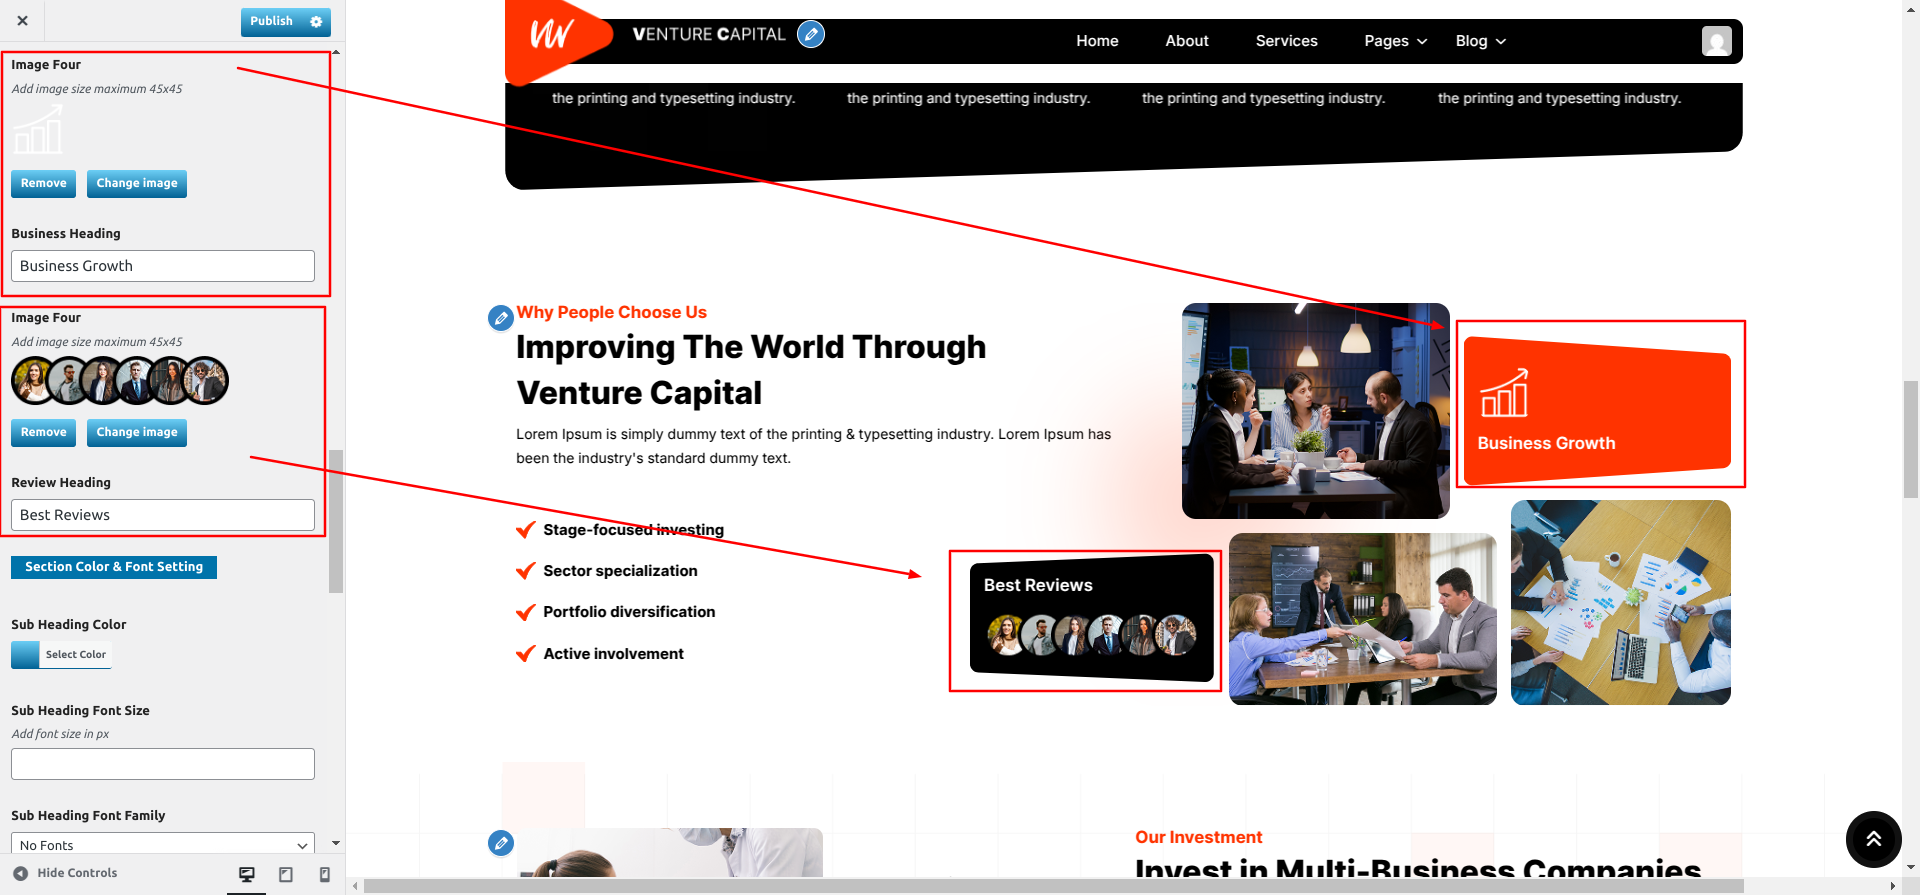
Task: Open the Services menu item
Action: pos(1286,41)
